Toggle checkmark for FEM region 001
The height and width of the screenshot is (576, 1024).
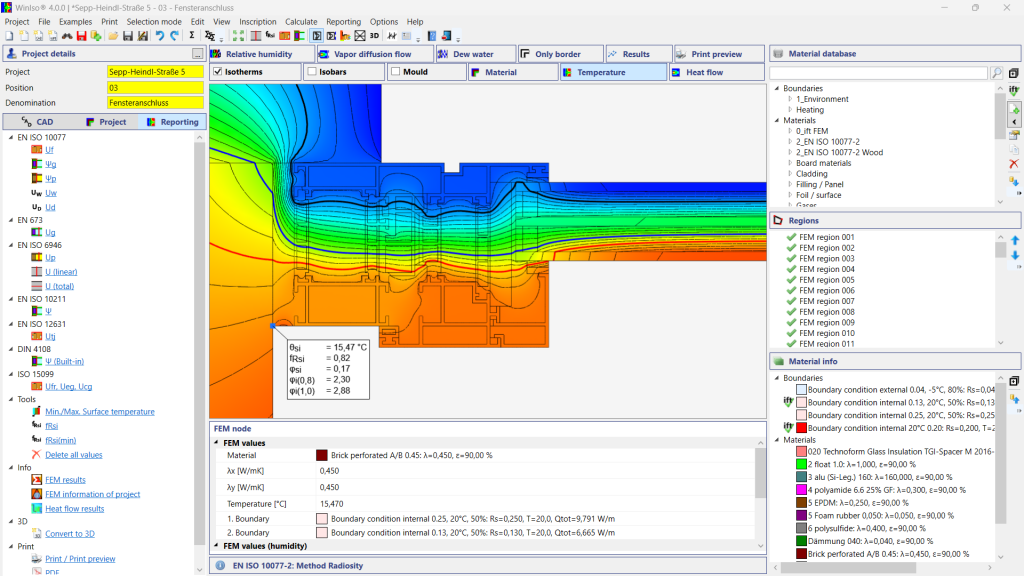(x=792, y=237)
